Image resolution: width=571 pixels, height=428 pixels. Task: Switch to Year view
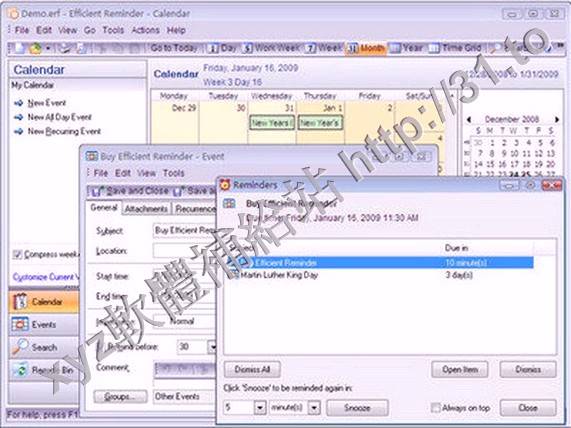click(x=406, y=48)
